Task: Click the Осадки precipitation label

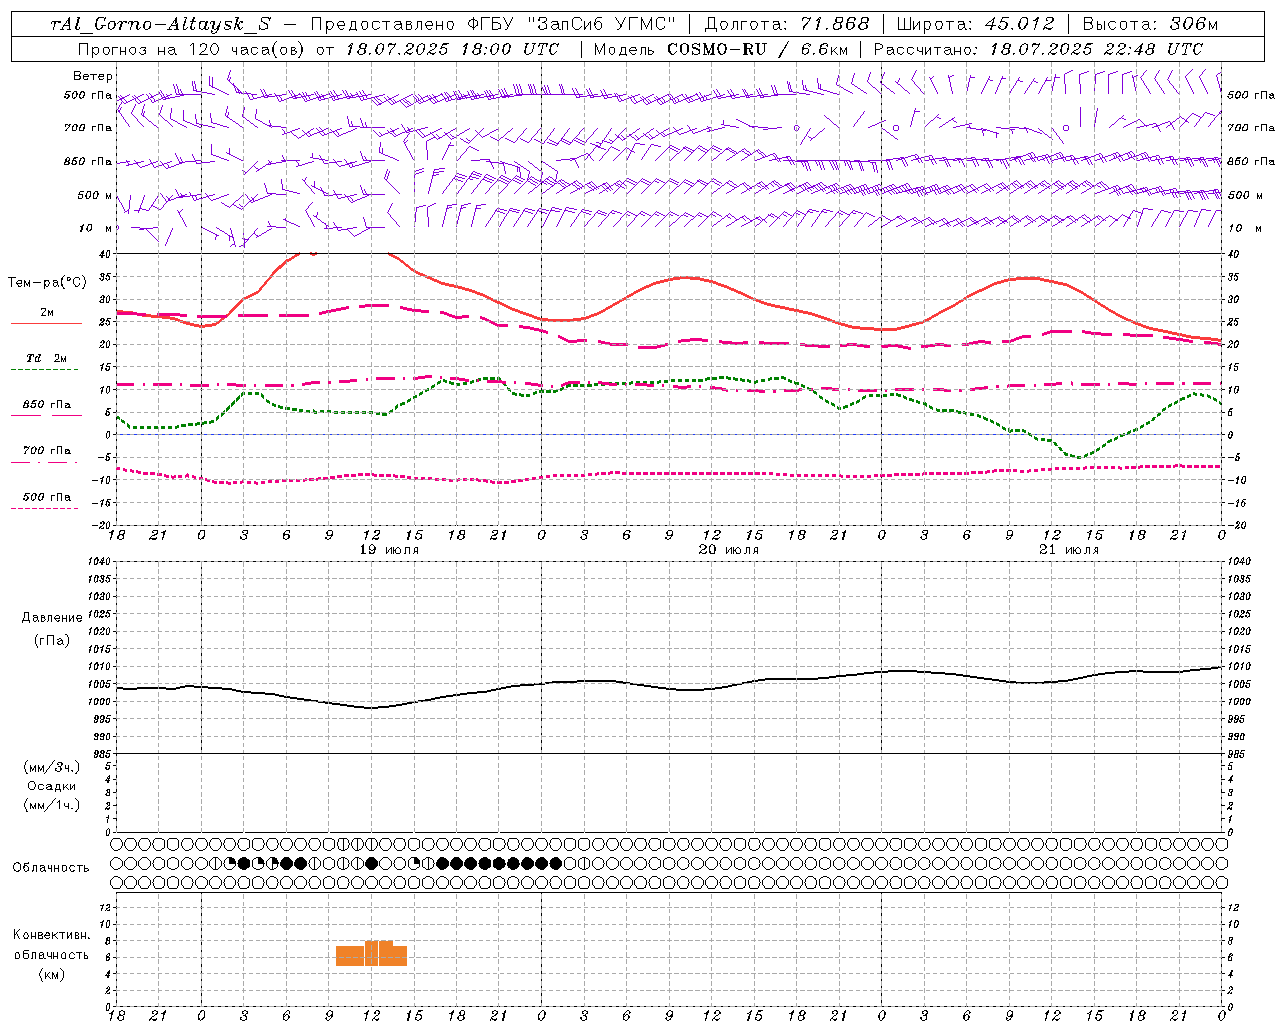Action: tap(52, 786)
